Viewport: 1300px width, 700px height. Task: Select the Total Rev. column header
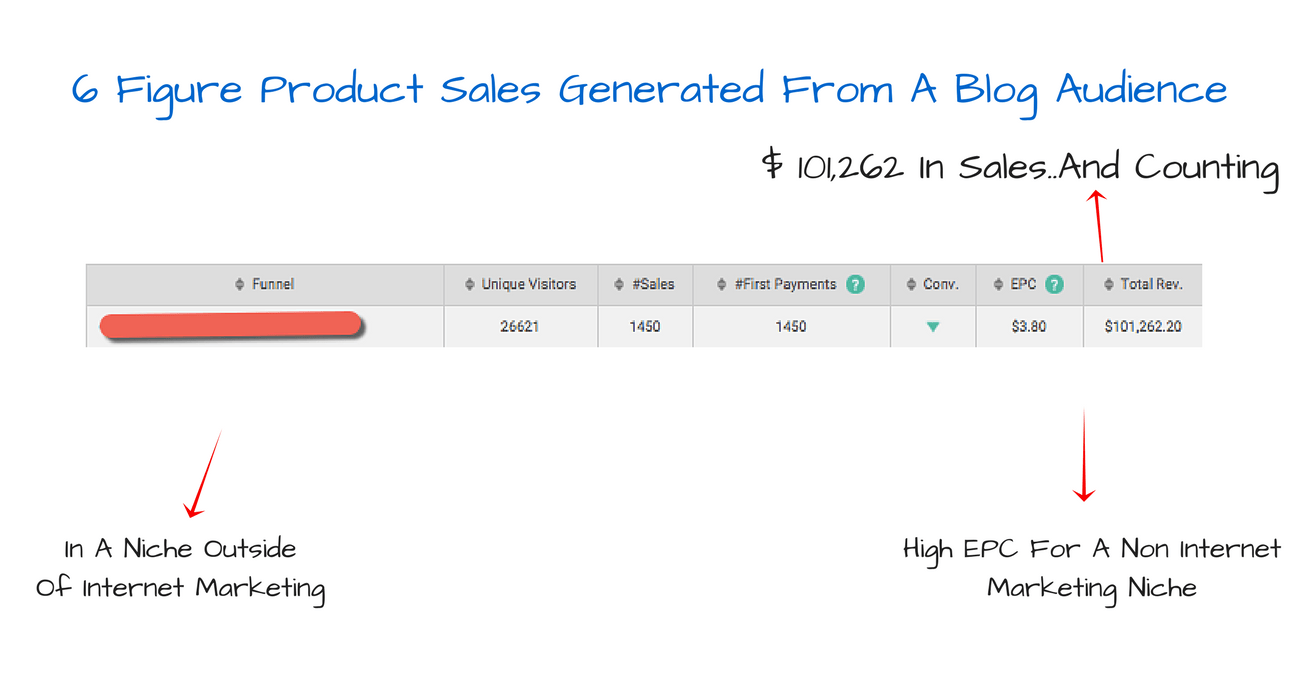tap(1143, 285)
